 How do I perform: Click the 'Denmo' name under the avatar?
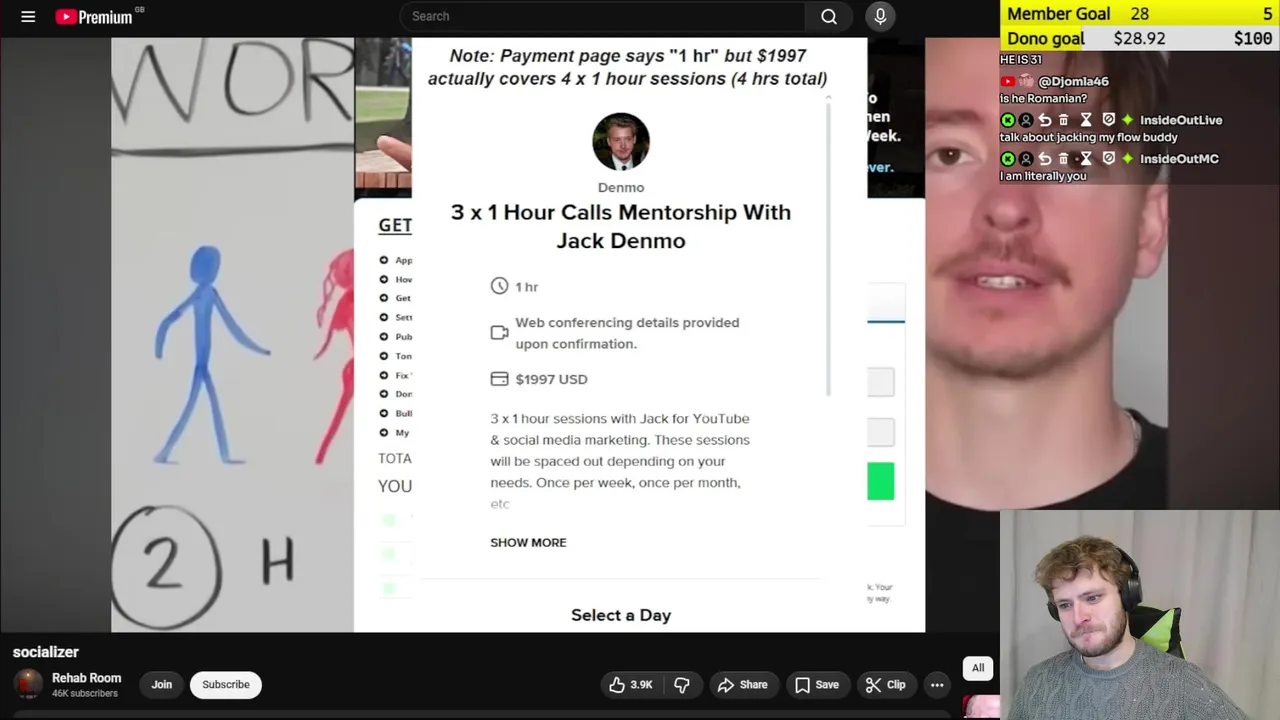pos(621,188)
